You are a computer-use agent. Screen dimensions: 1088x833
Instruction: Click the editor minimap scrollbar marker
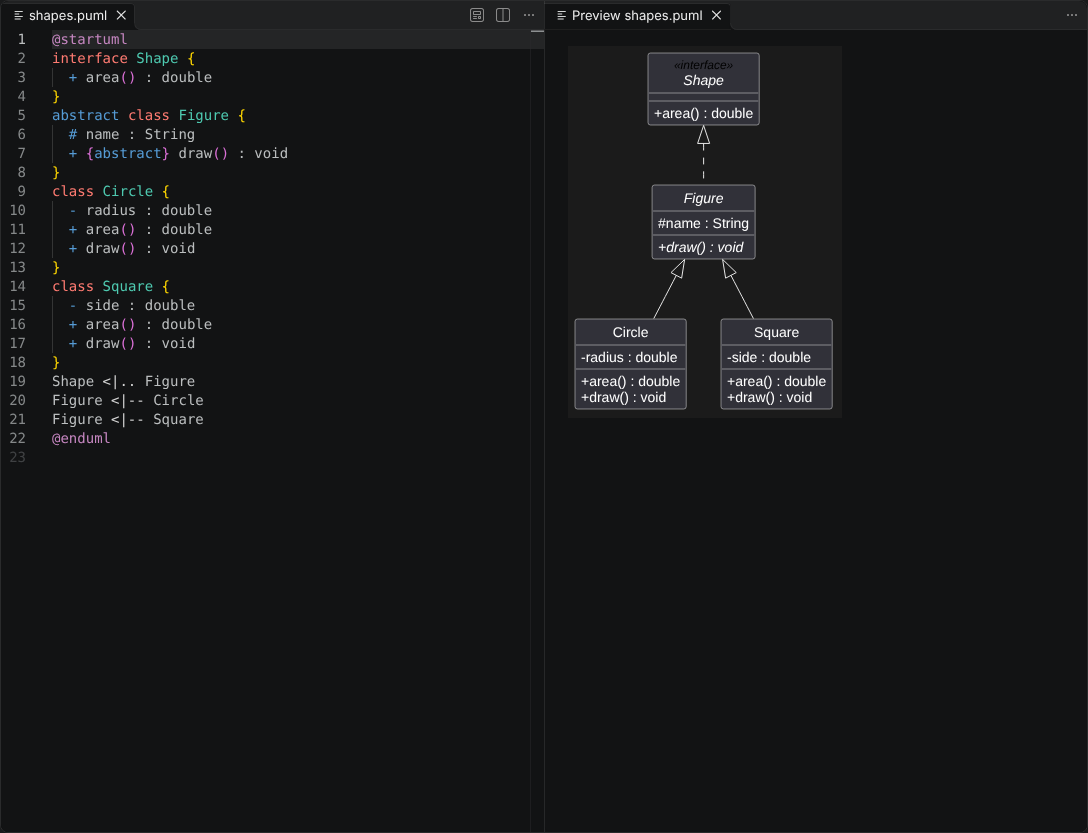537,31
